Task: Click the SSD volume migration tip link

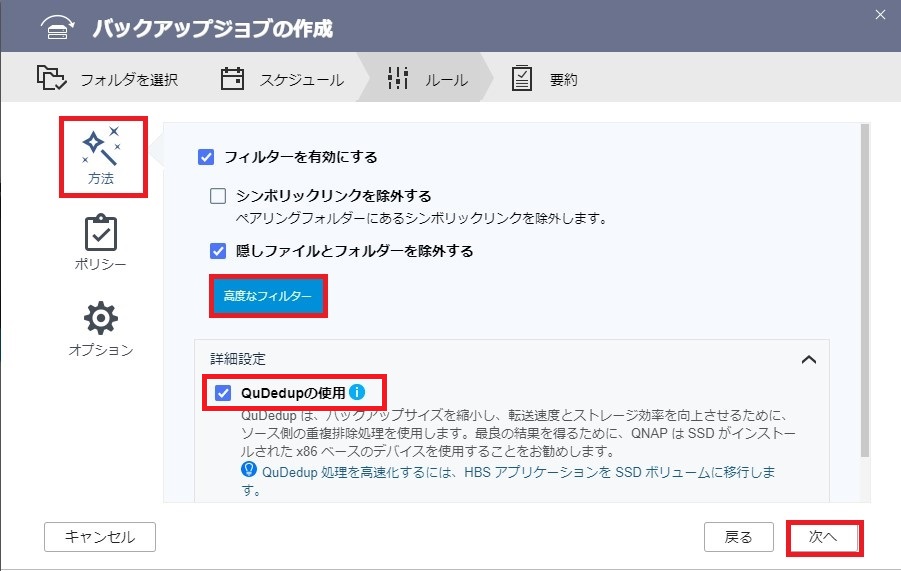Action: coord(508,480)
